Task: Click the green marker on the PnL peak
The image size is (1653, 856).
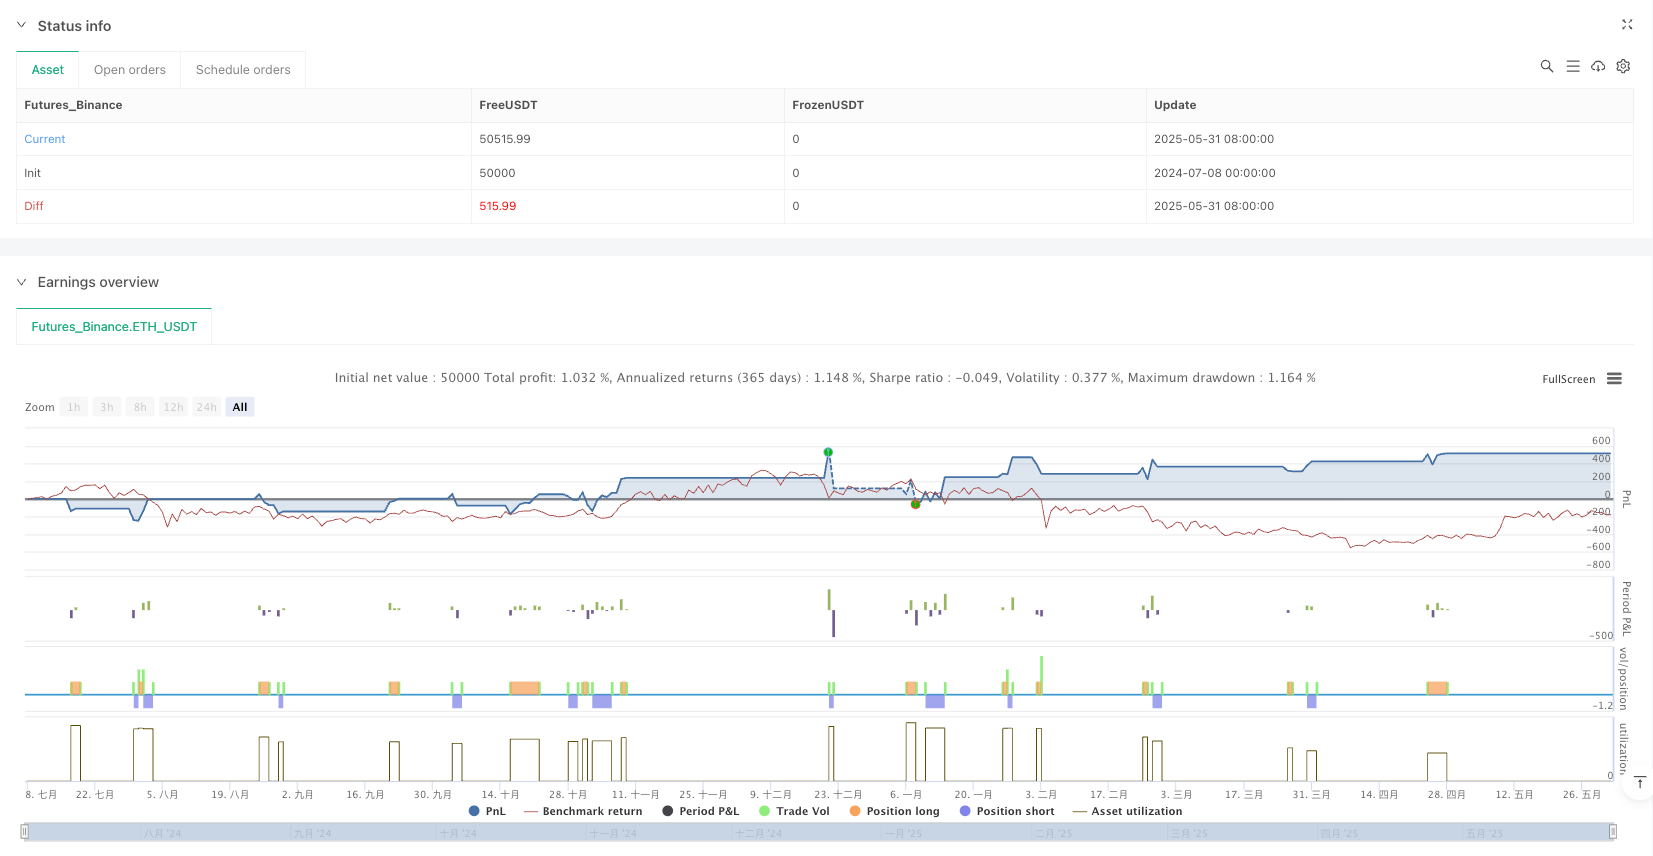Action: tap(828, 452)
